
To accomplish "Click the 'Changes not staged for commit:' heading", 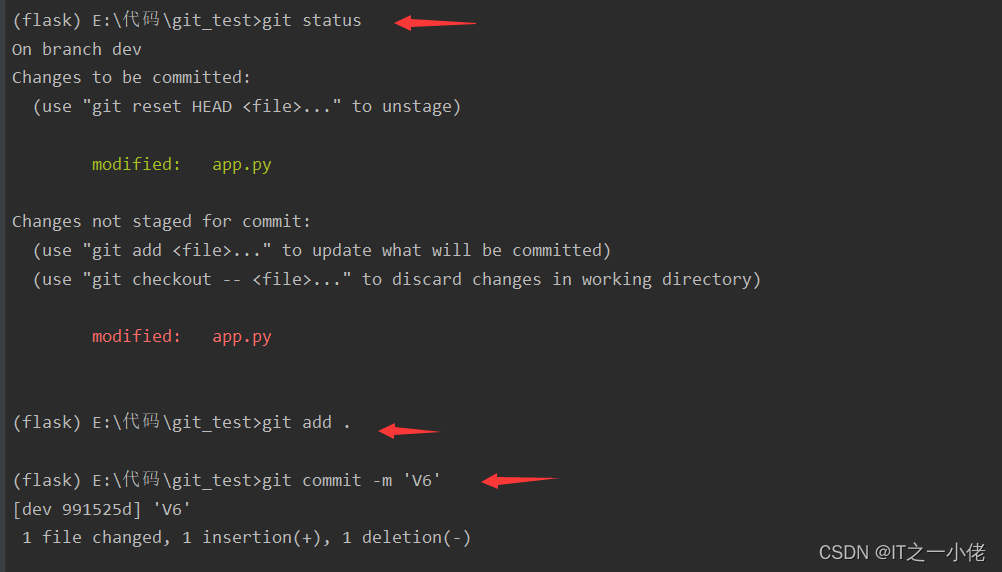I will (x=161, y=221).
